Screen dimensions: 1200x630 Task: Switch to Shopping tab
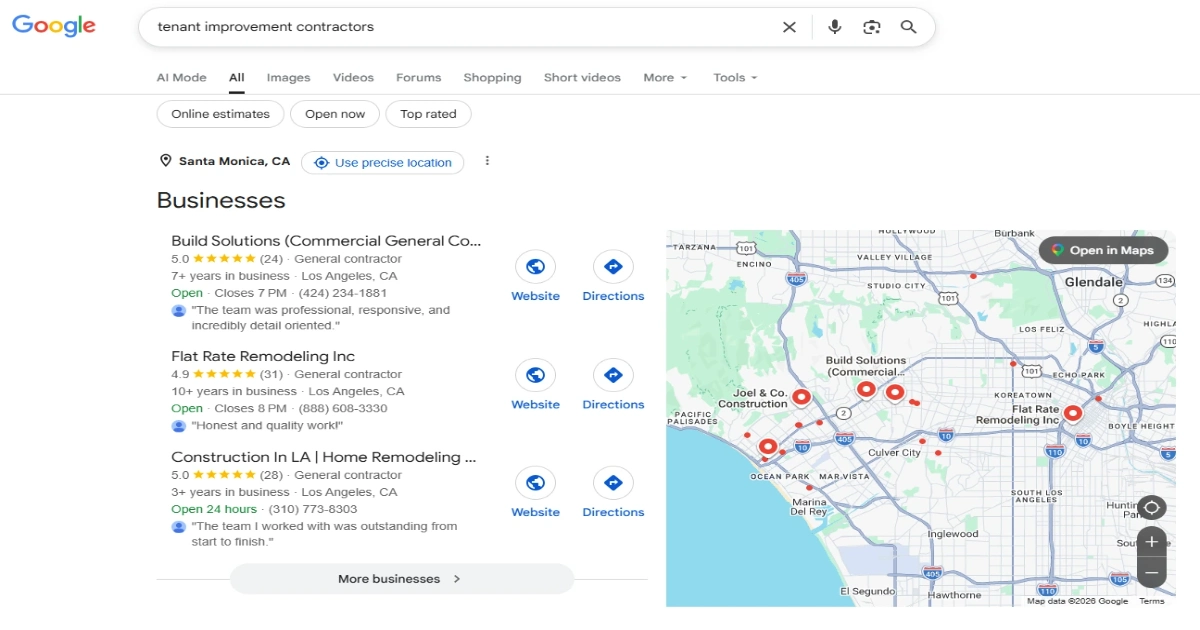tap(492, 77)
